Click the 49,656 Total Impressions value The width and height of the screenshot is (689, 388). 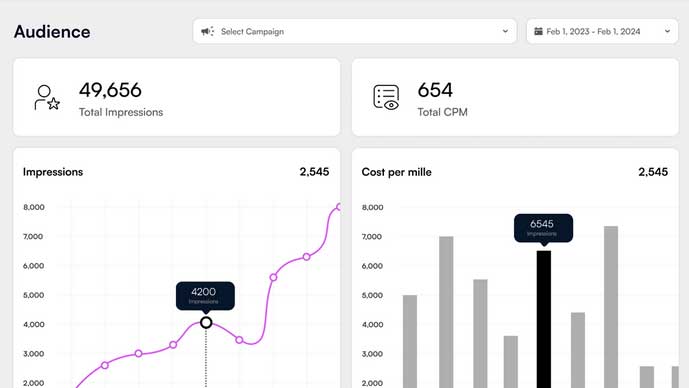pos(110,90)
